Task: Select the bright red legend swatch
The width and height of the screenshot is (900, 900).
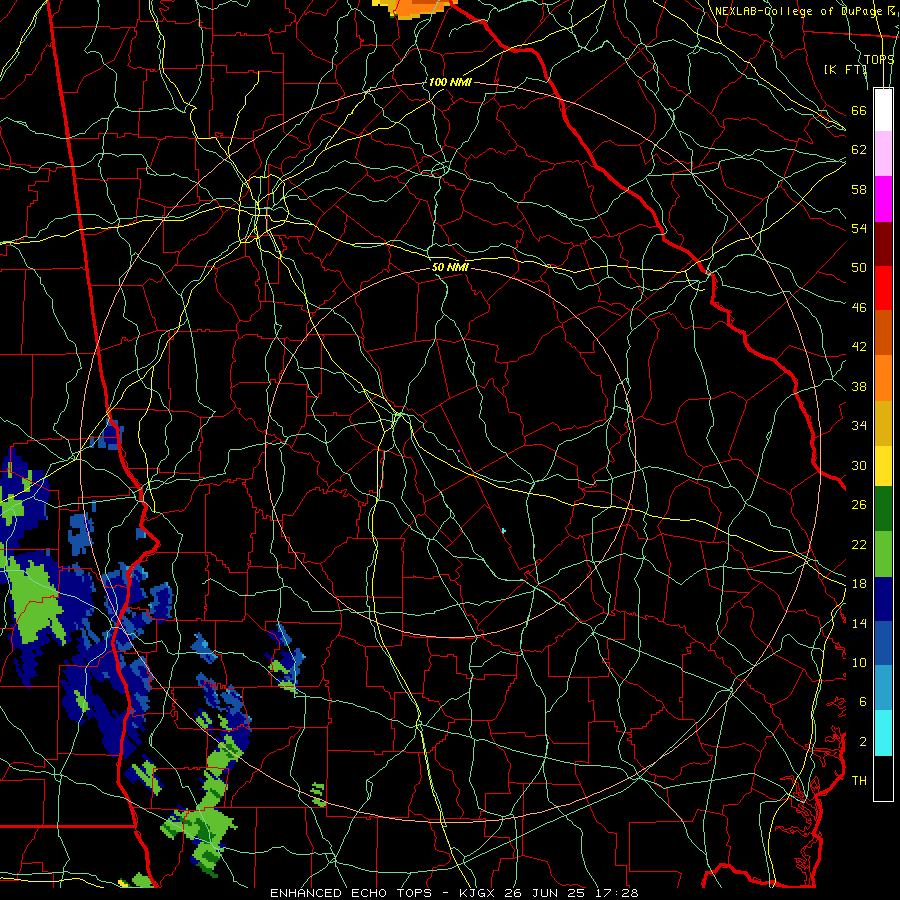Action: [x=883, y=288]
